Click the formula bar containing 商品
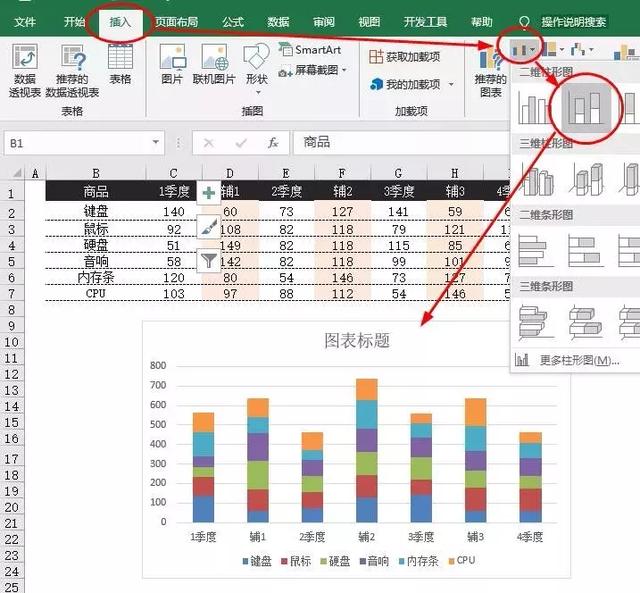This screenshot has height=593, width=640. click(x=402, y=143)
